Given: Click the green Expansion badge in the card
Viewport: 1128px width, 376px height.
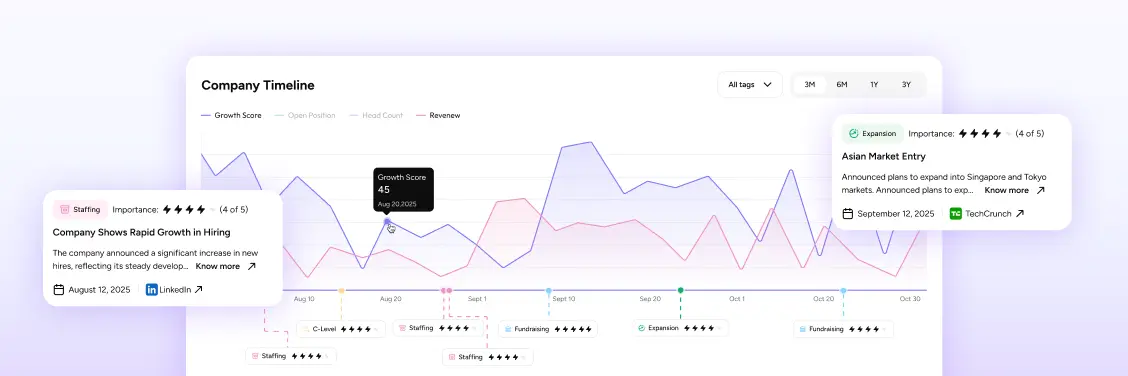Looking at the screenshot, I should [873, 134].
